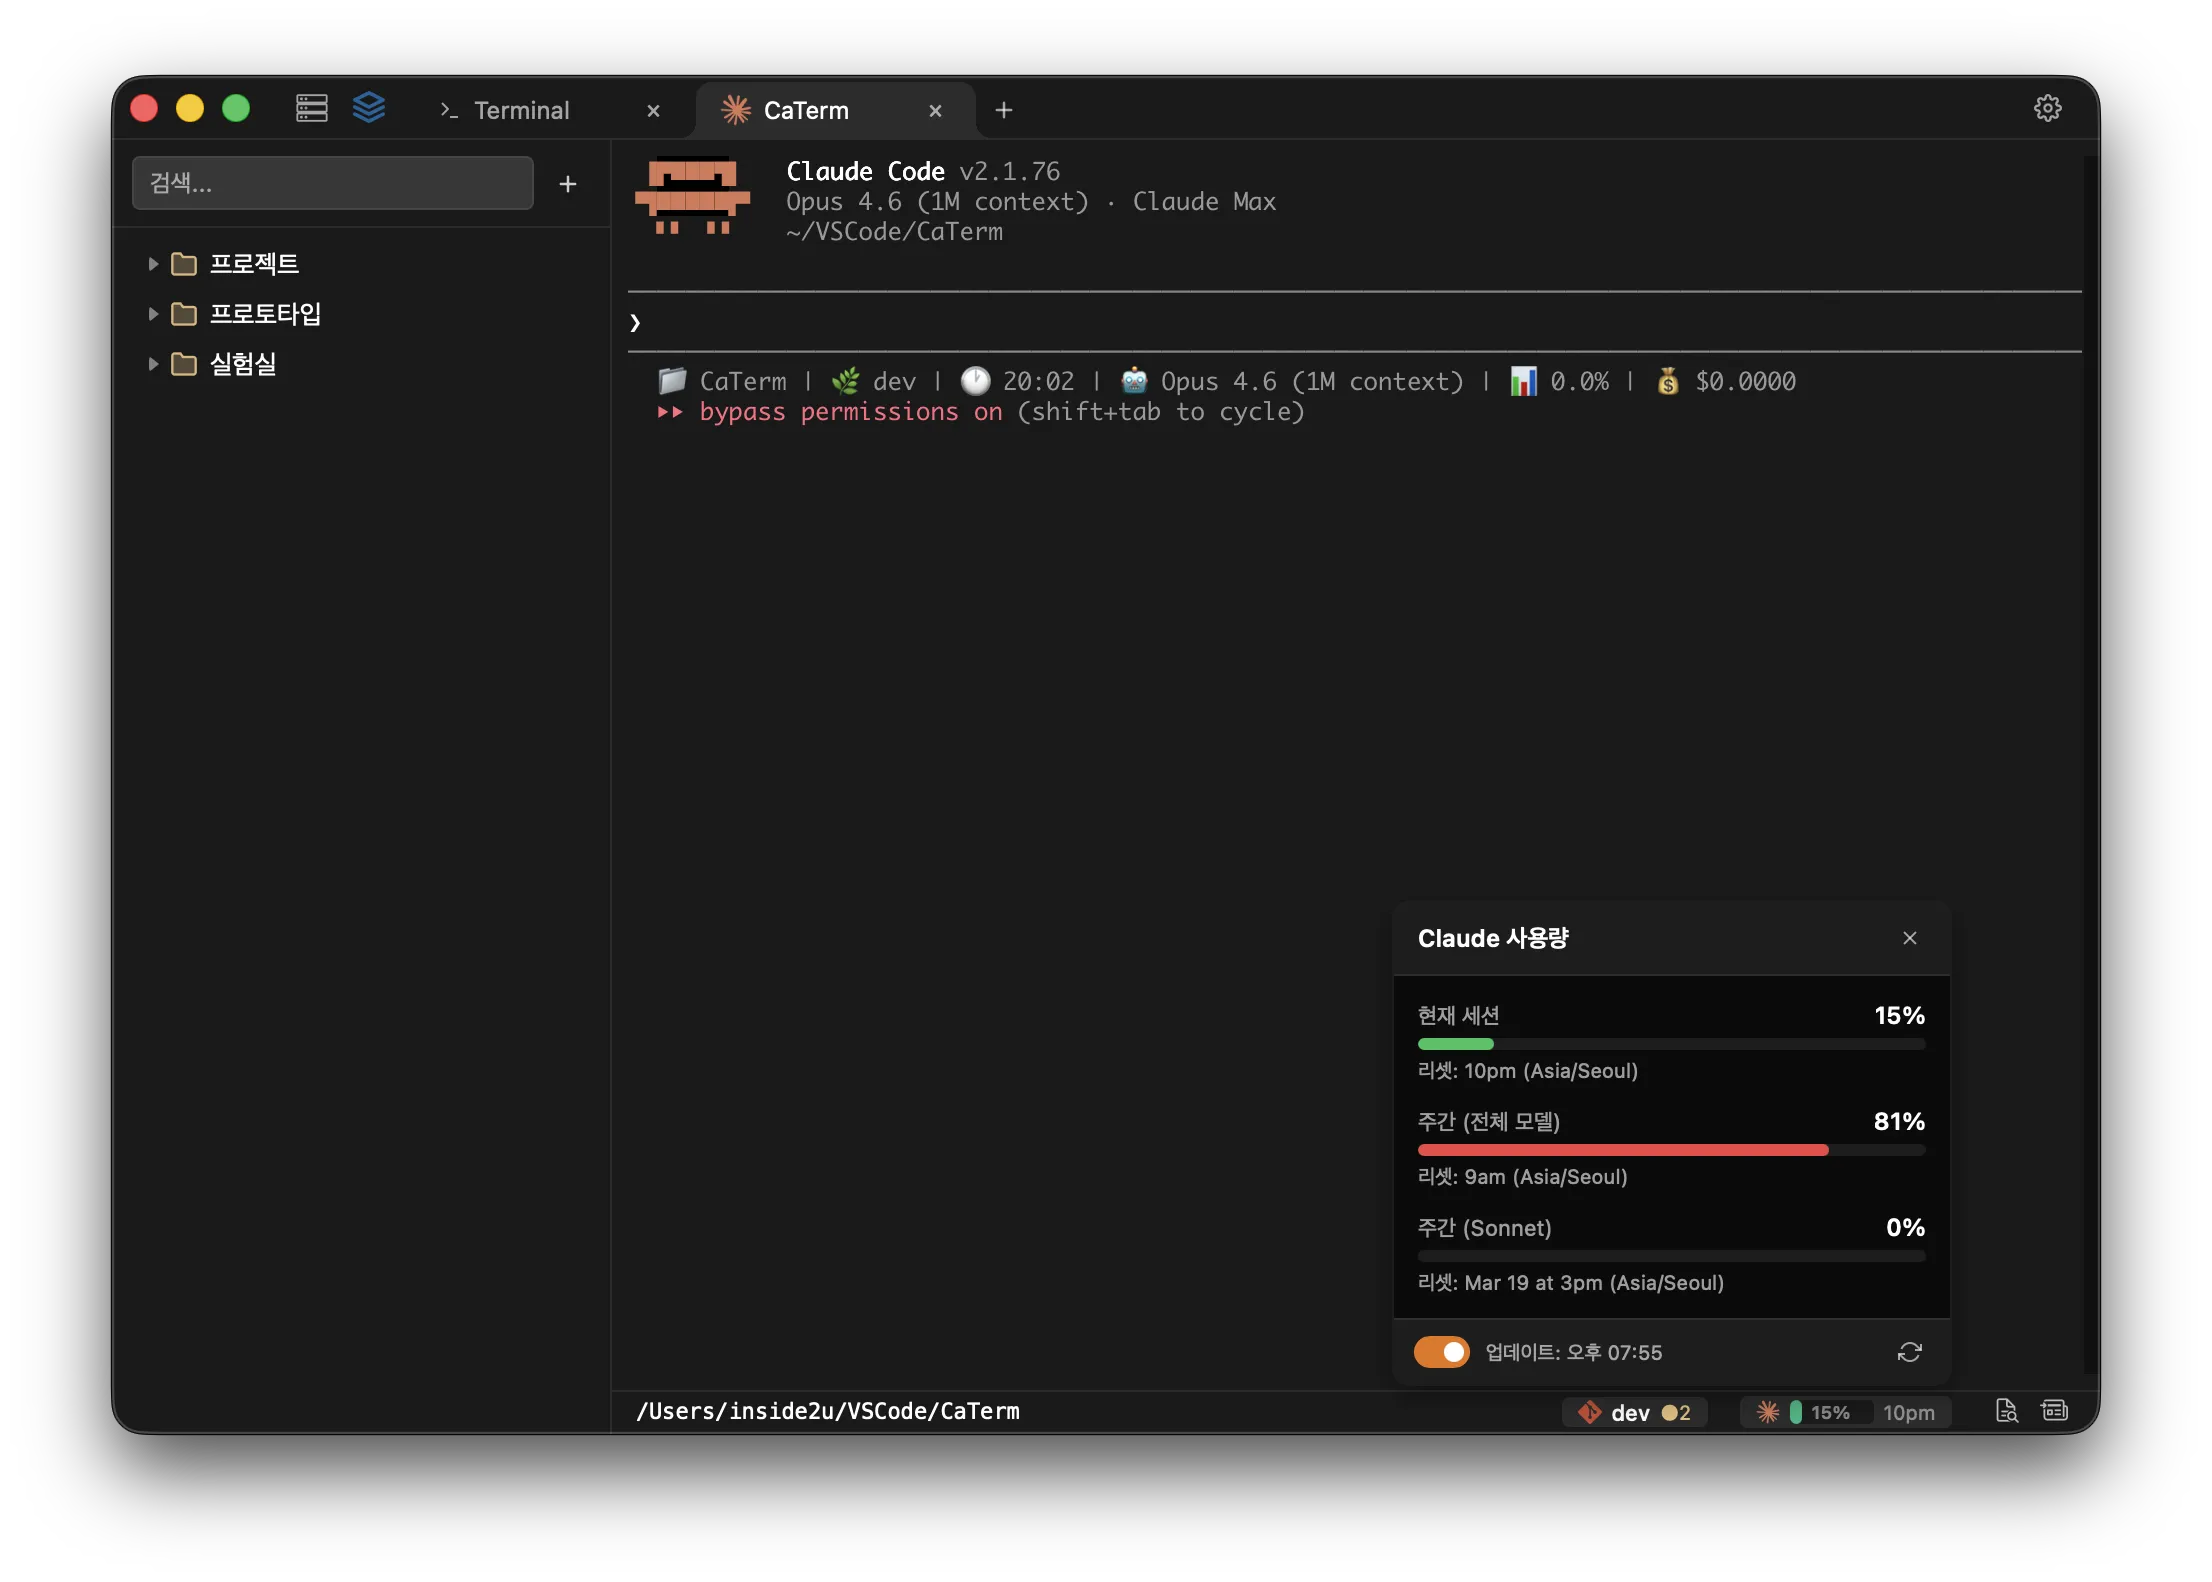
Task: Click the server list icon in title bar
Action: pyautogui.click(x=312, y=108)
